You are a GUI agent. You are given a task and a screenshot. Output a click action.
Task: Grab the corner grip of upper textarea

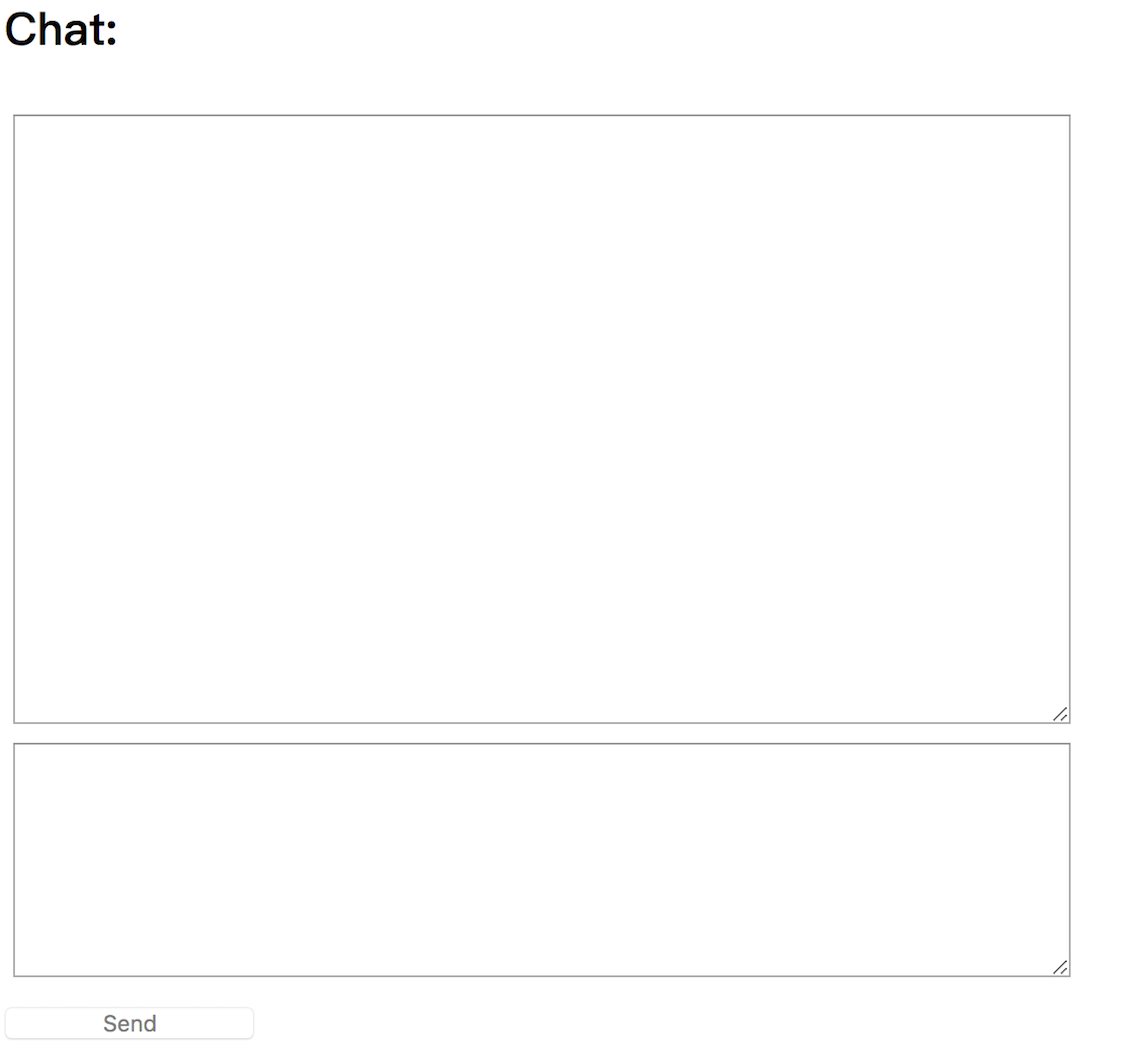[1060, 714]
